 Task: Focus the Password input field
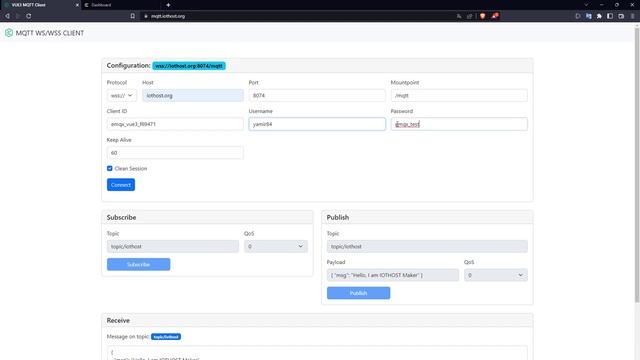pos(459,124)
